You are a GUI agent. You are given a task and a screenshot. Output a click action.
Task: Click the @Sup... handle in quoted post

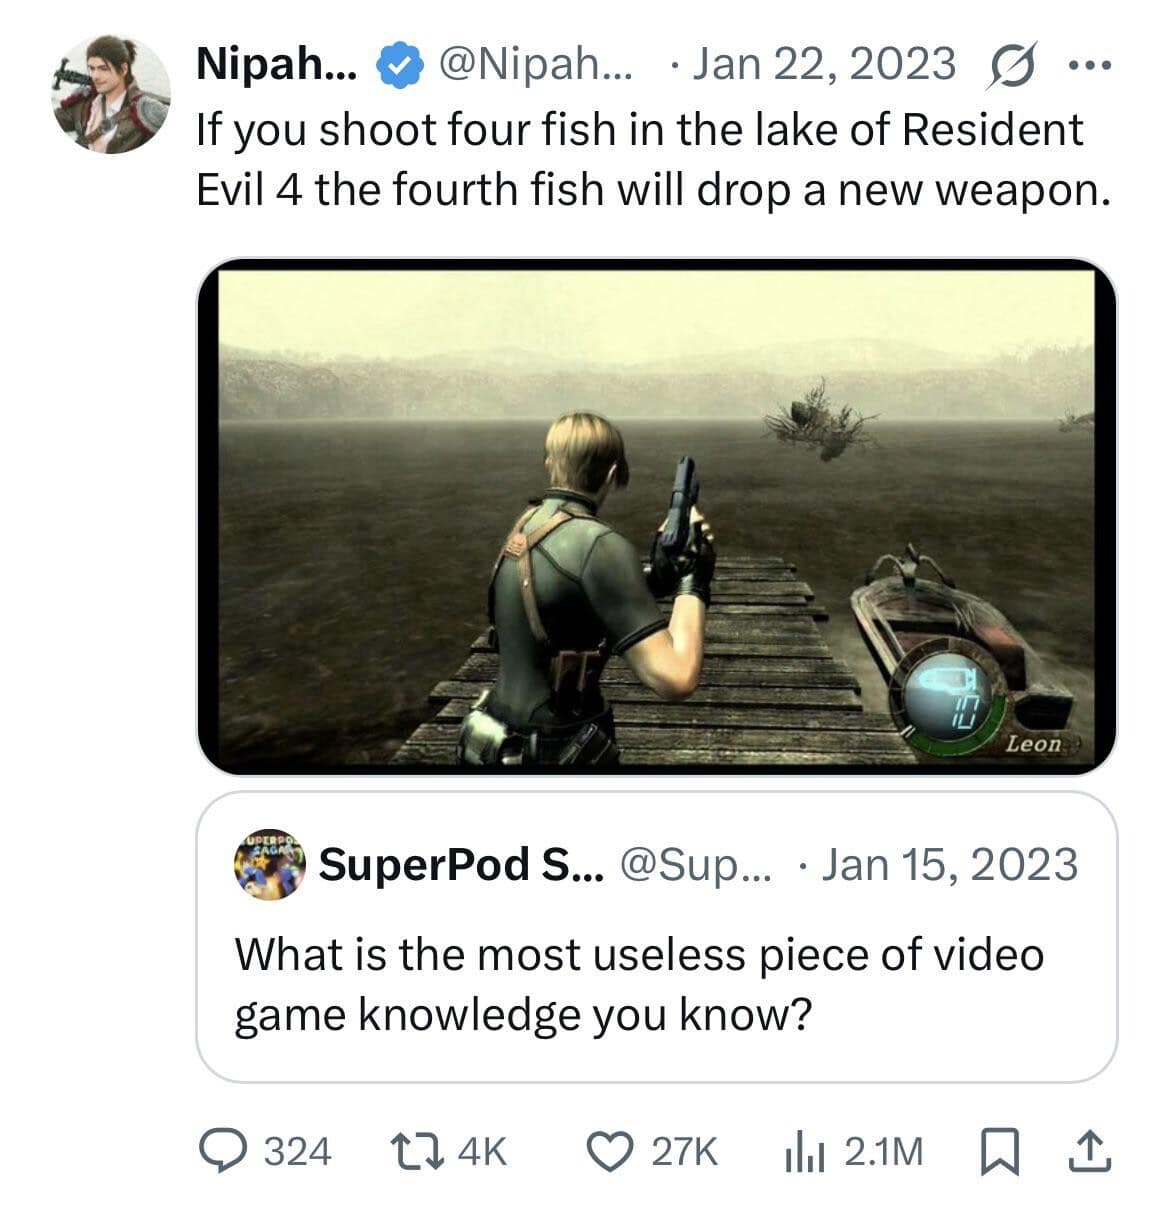point(697,865)
